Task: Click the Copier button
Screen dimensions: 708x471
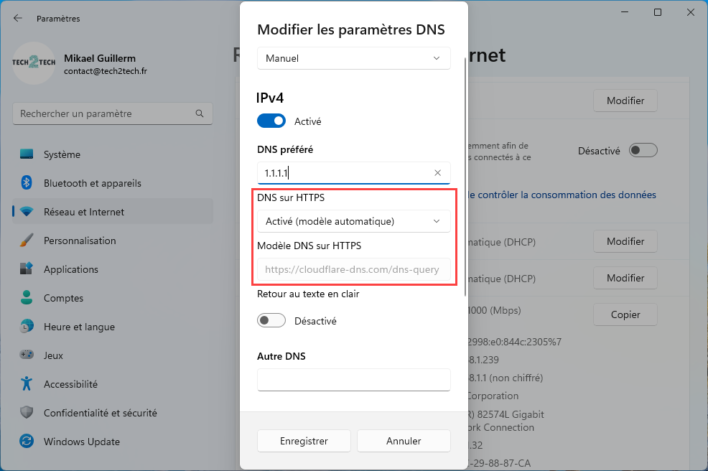Action: [625, 314]
